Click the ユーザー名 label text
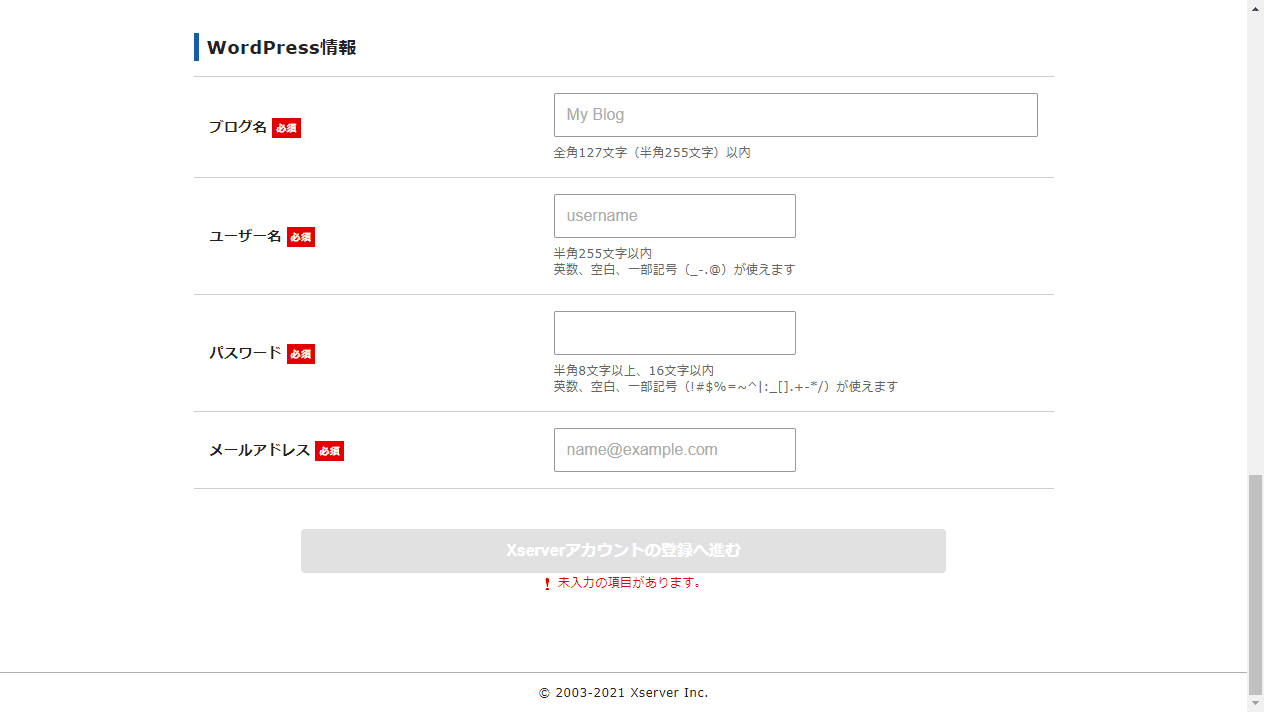Image resolution: width=1264 pixels, height=712 pixels. [x=245, y=236]
